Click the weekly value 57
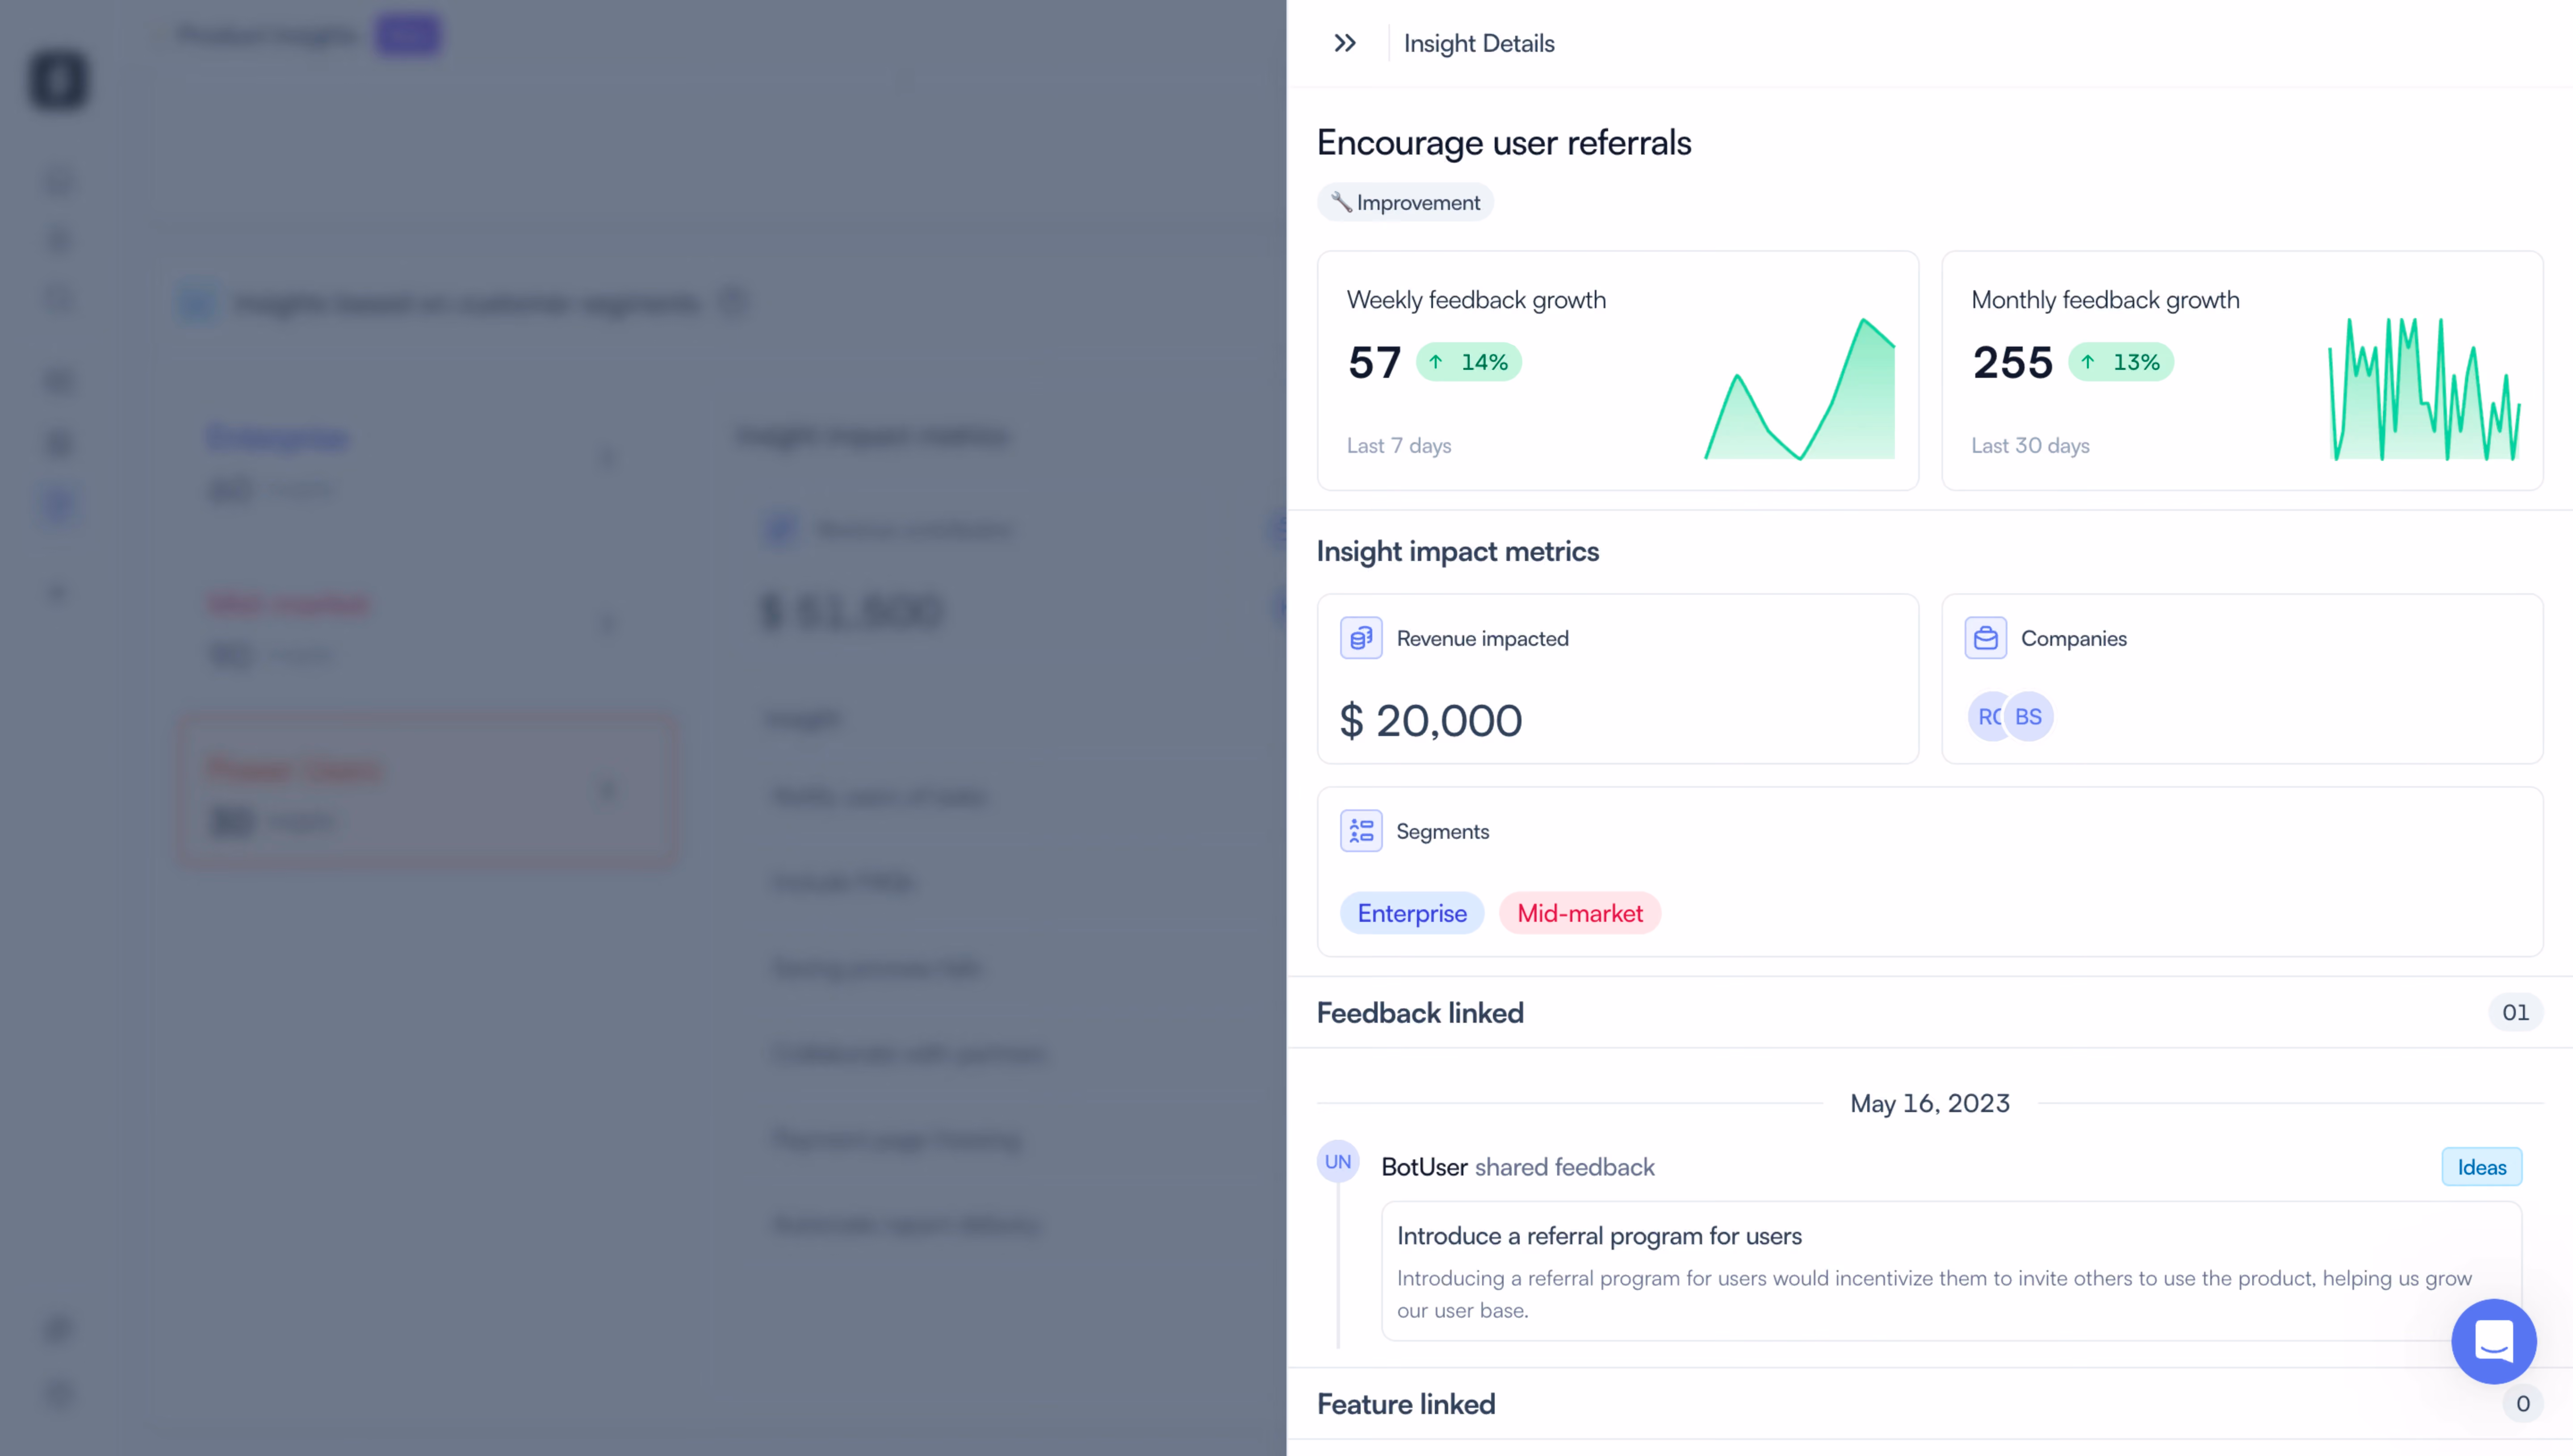 (x=1375, y=362)
